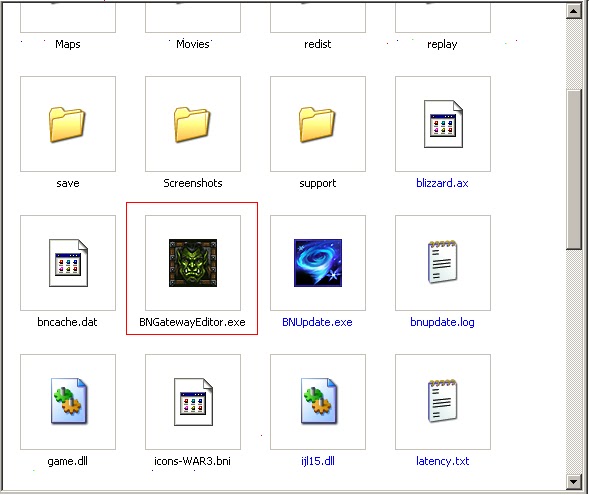Image resolution: width=589 pixels, height=495 pixels.
Task: Select the blizzard.ax file icon
Action: (x=443, y=124)
